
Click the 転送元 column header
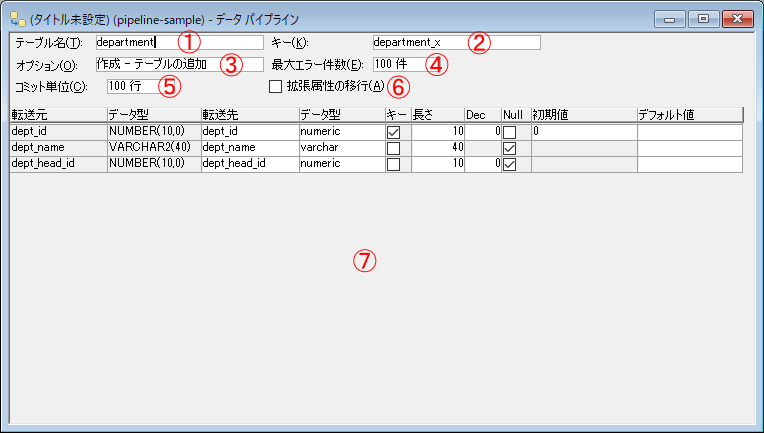pos(57,115)
